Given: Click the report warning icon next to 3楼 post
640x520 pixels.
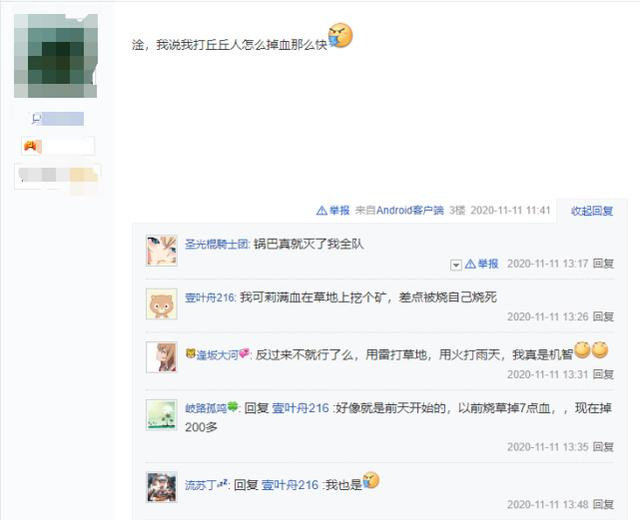Looking at the screenshot, I should coord(322,211).
